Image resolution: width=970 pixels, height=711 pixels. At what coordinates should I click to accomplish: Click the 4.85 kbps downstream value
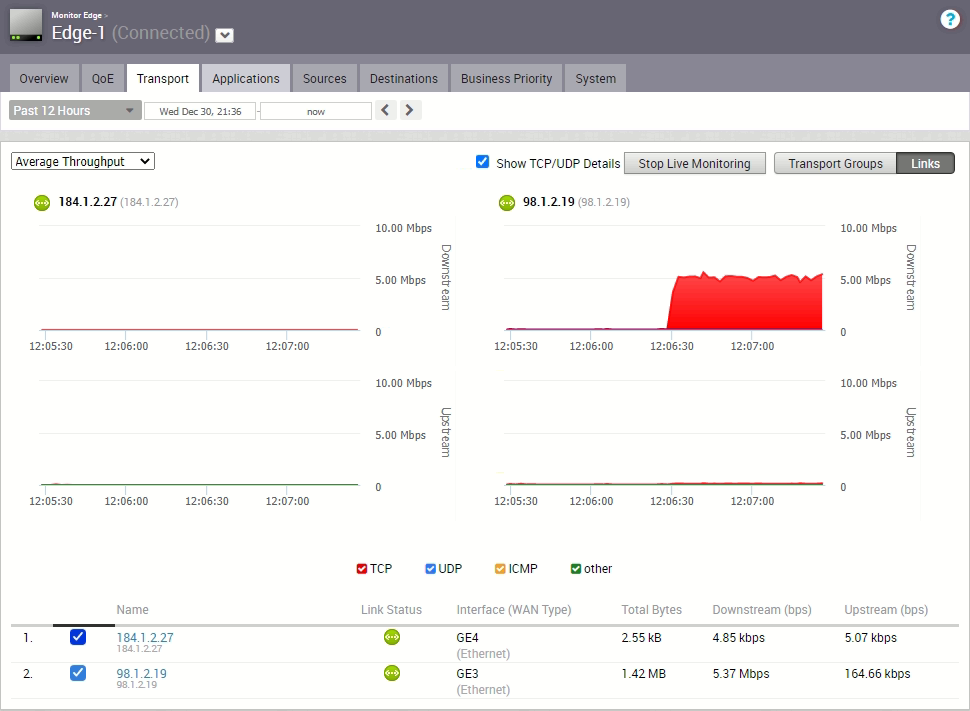coord(739,637)
